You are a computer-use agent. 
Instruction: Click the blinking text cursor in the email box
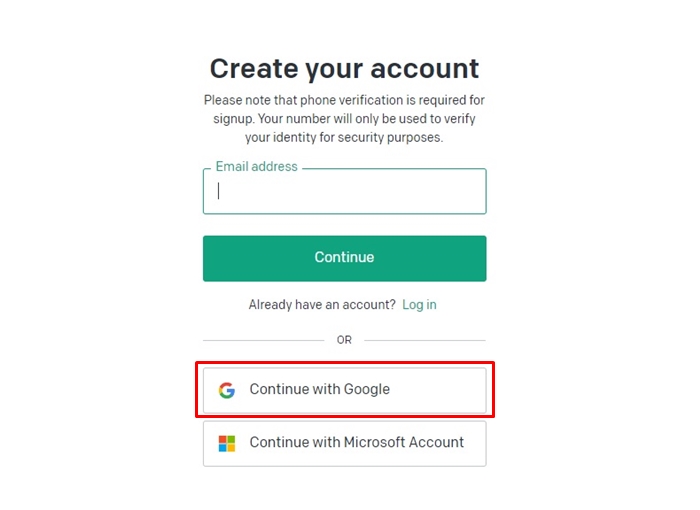218,191
